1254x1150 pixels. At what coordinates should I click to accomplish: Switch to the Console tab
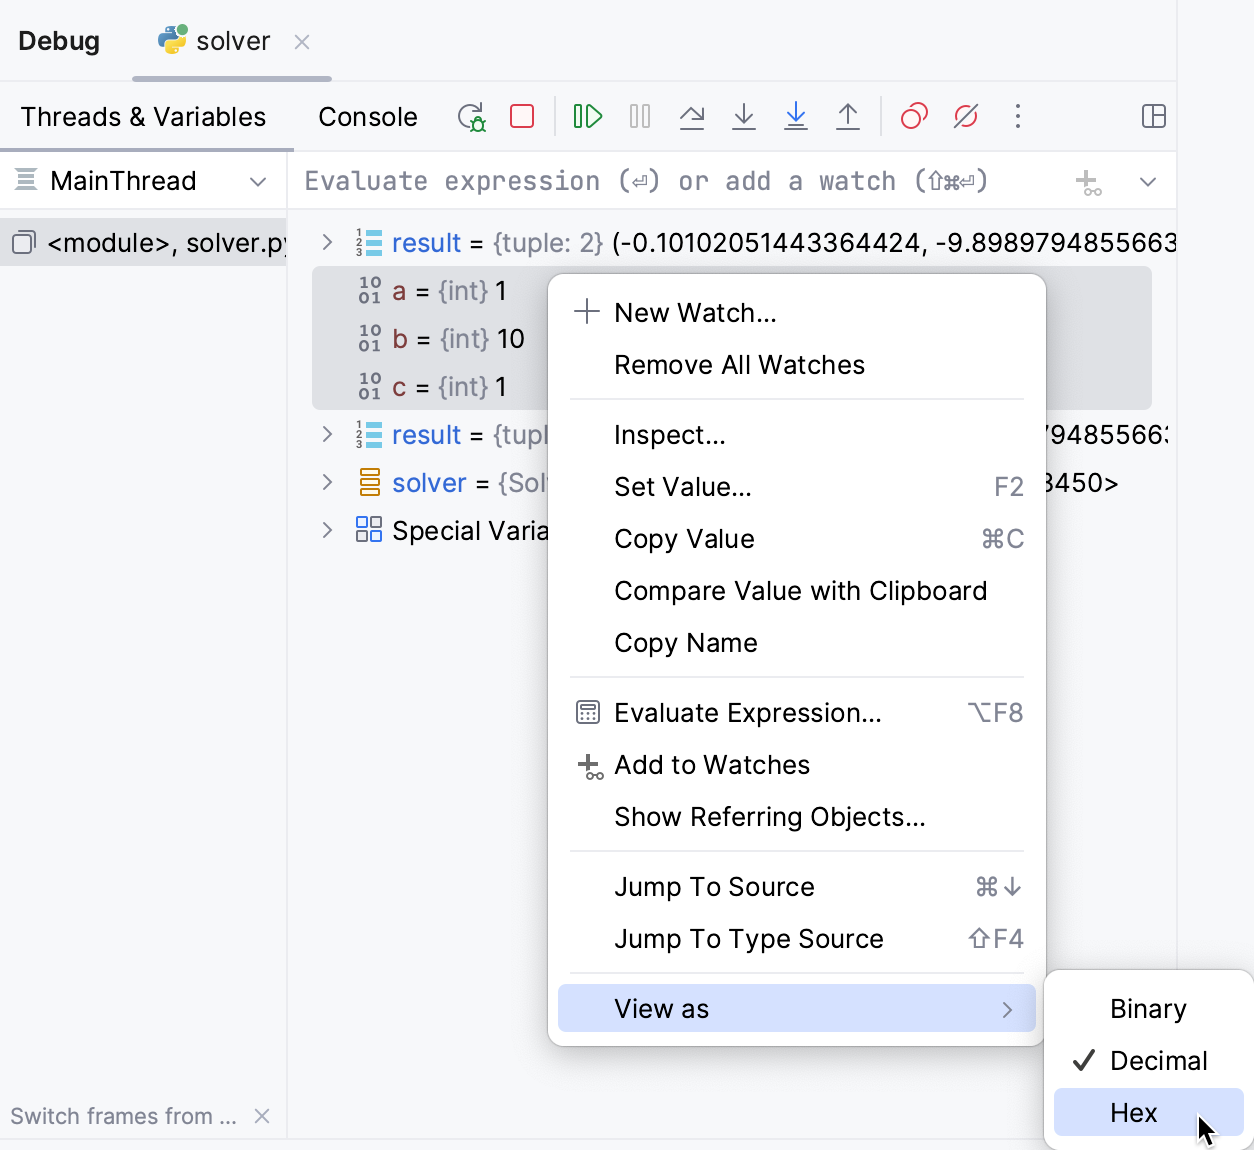(367, 116)
